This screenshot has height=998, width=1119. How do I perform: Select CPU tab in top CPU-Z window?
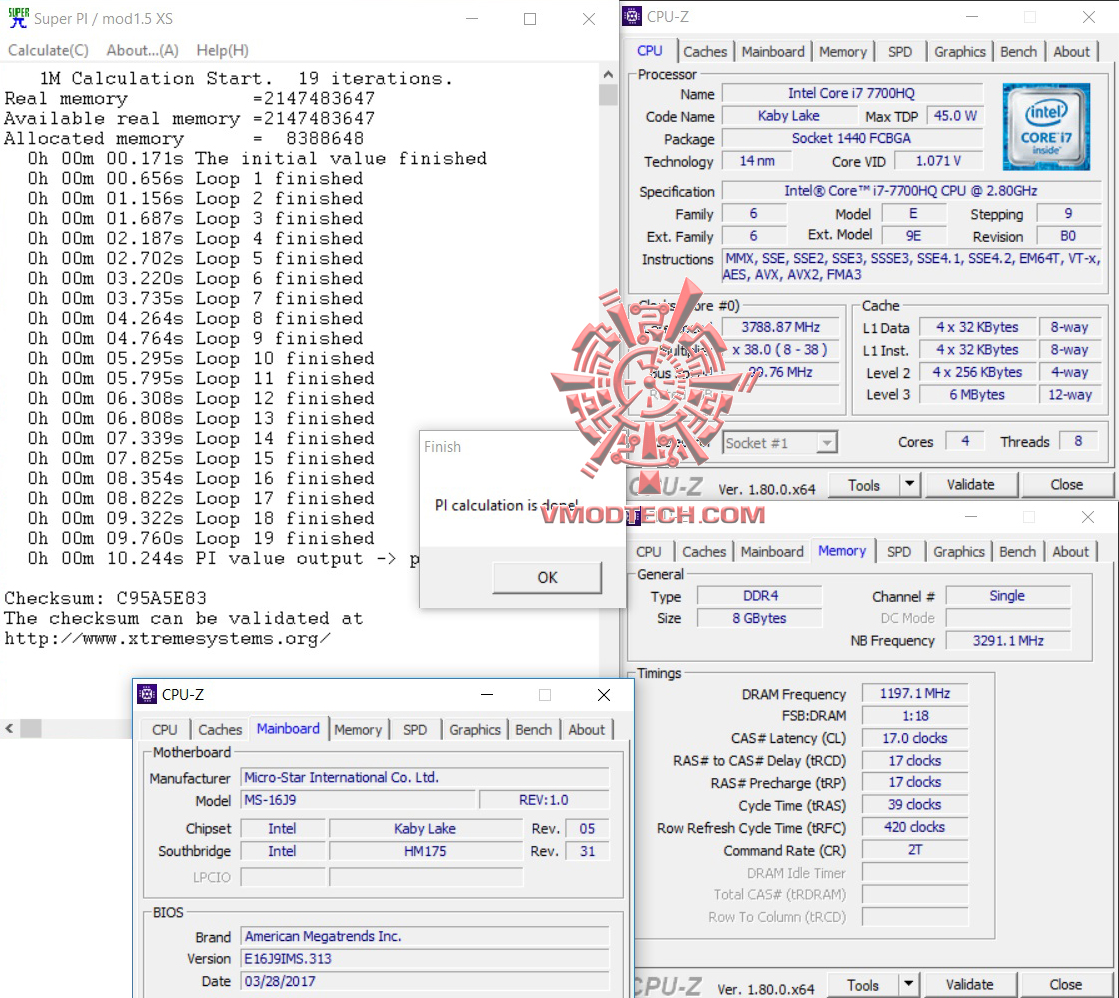[x=649, y=51]
